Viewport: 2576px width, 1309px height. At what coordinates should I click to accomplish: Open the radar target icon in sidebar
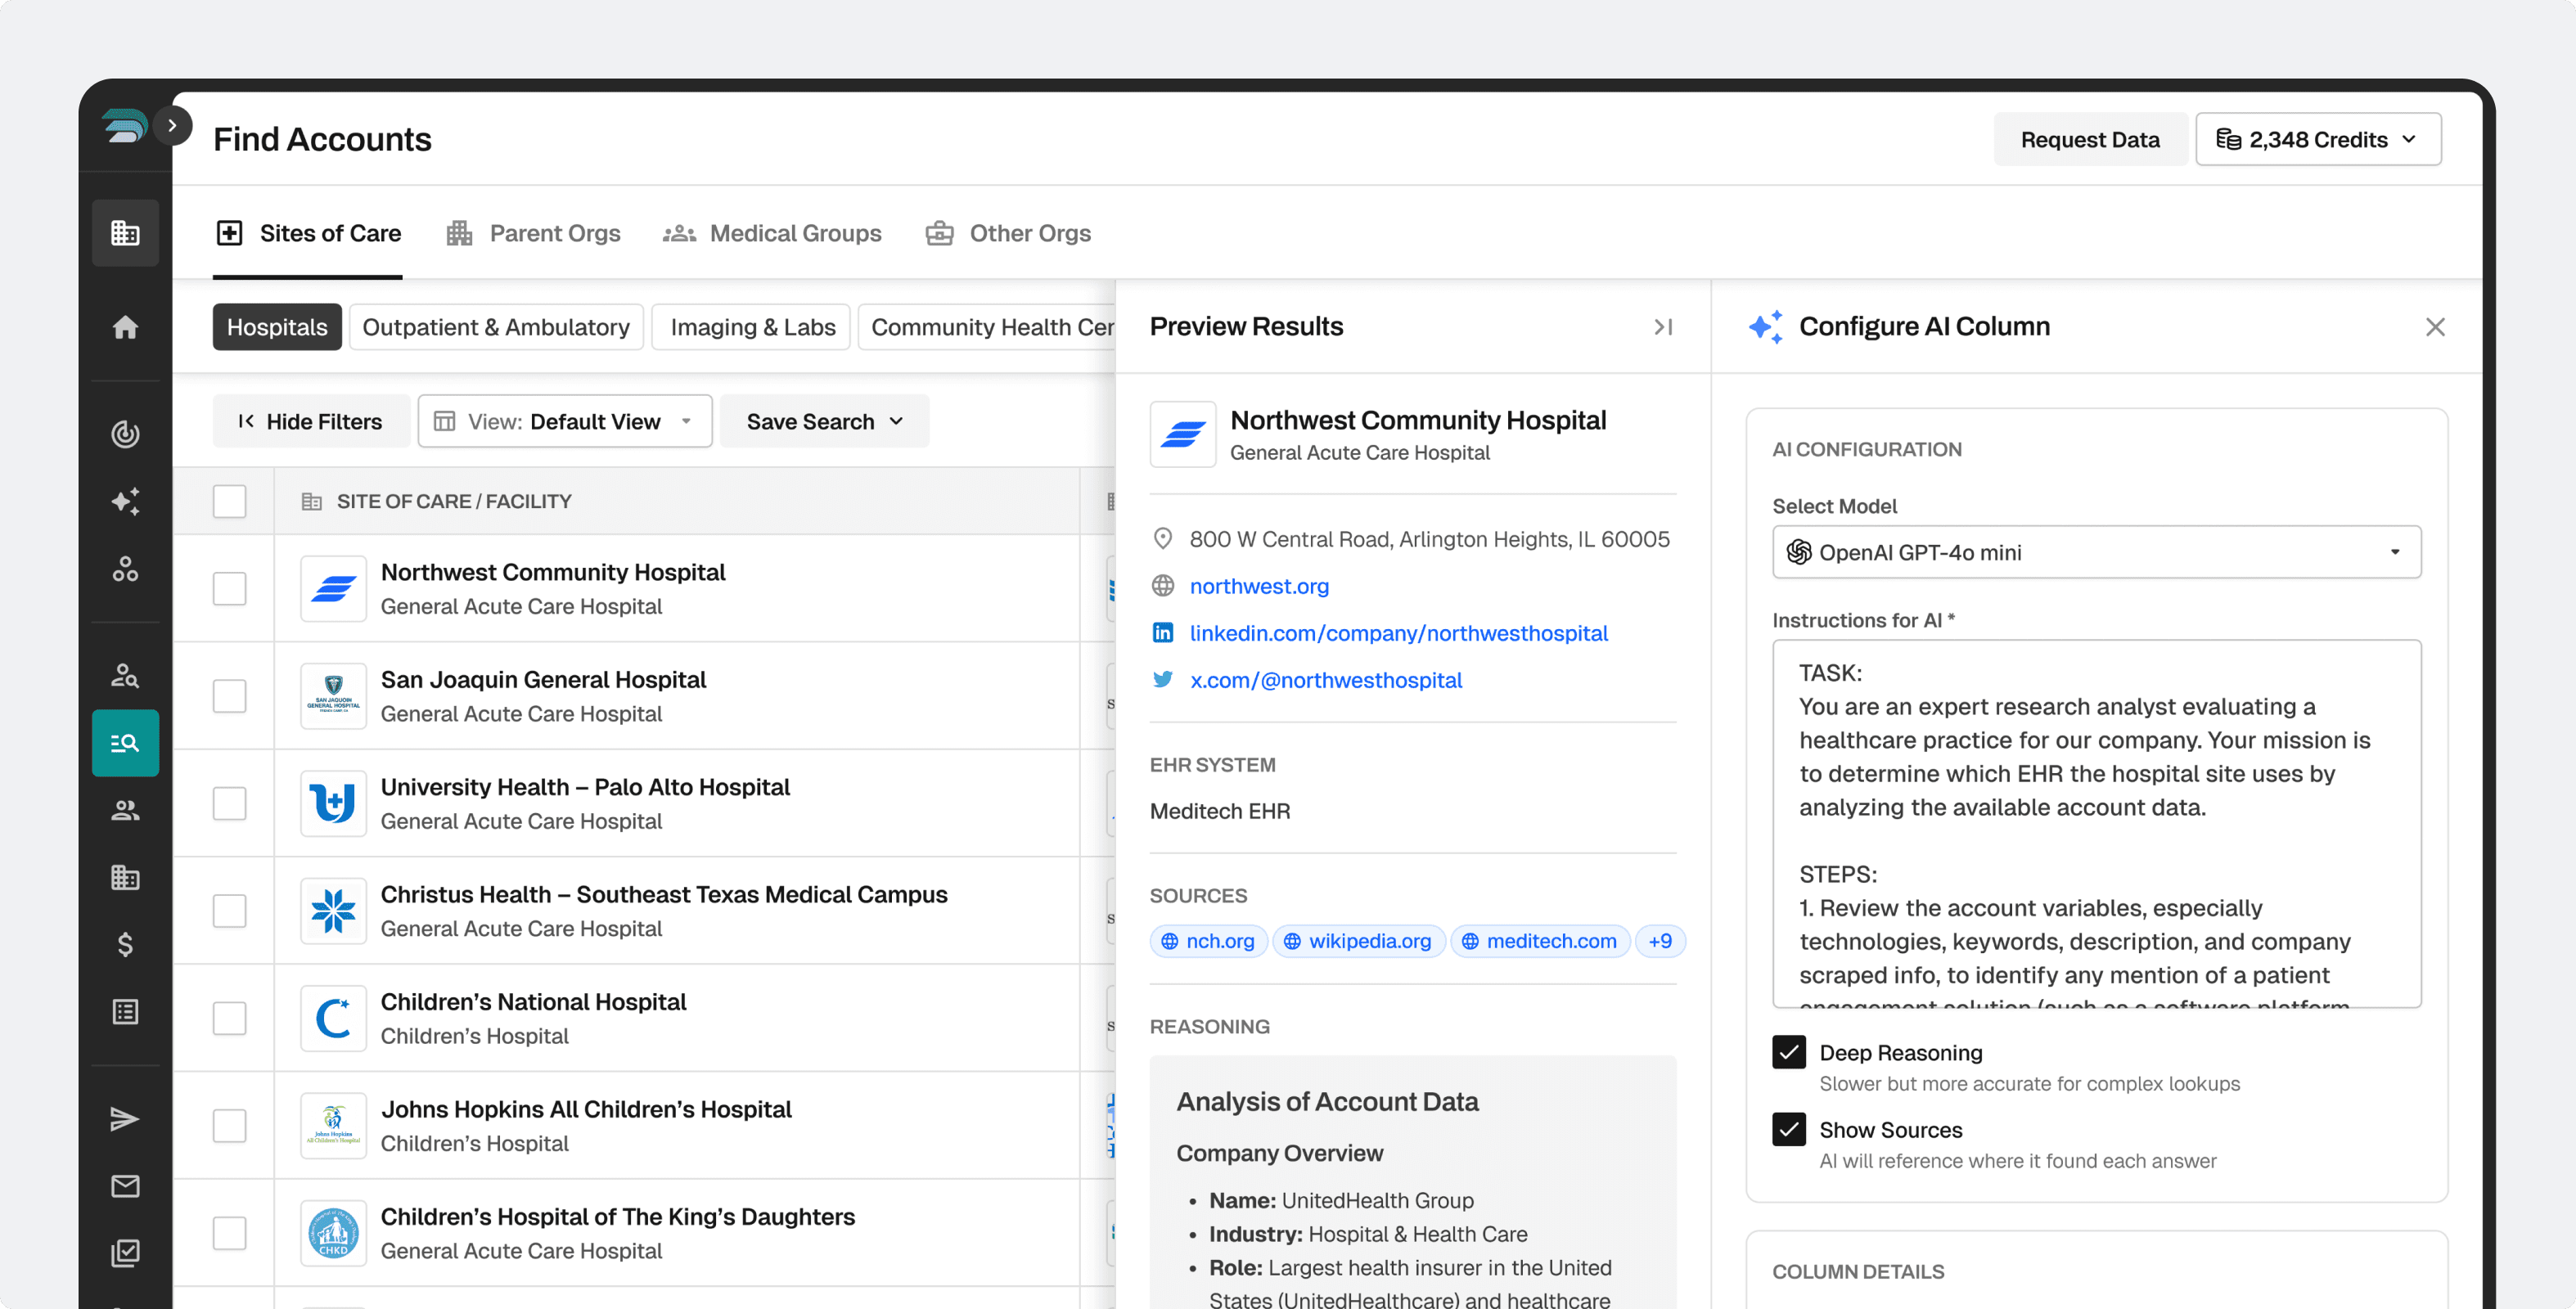tap(125, 434)
